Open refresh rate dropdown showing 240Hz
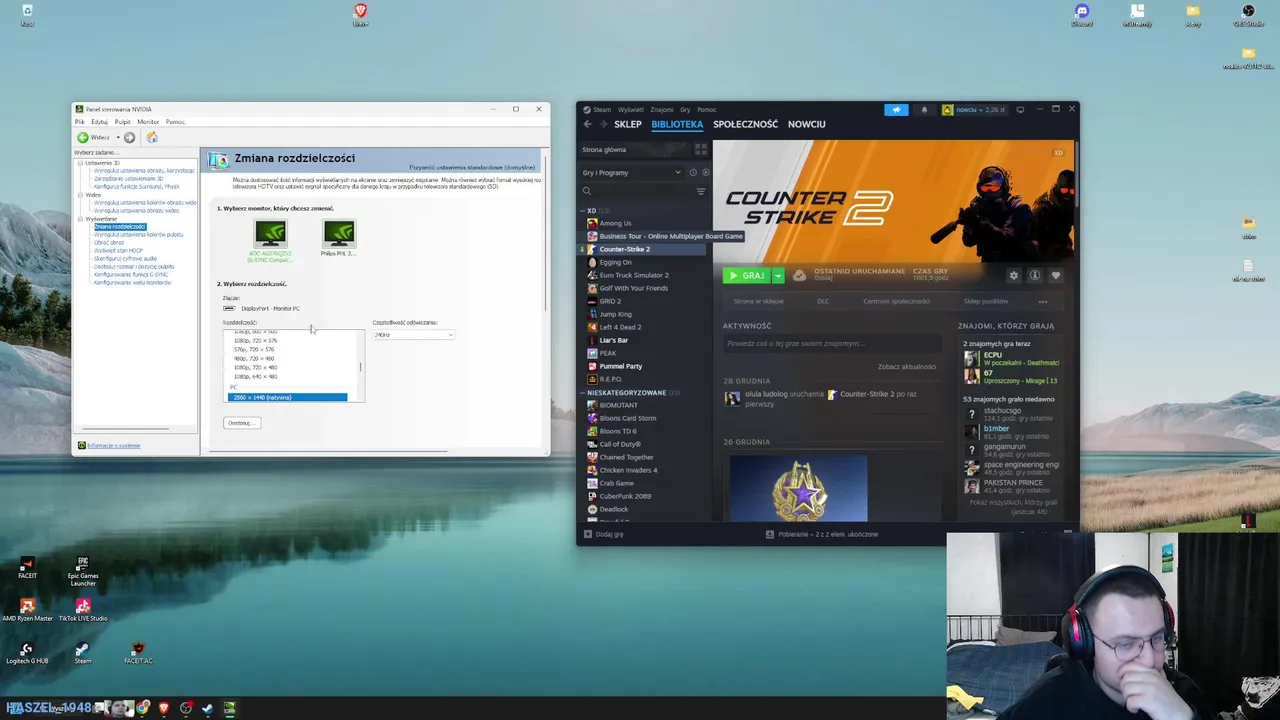 [x=413, y=334]
